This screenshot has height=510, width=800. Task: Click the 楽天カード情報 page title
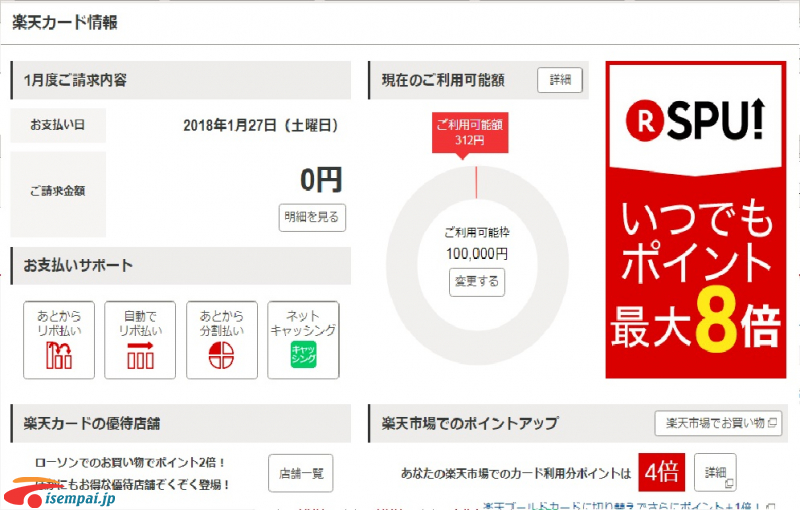click(65, 22)
